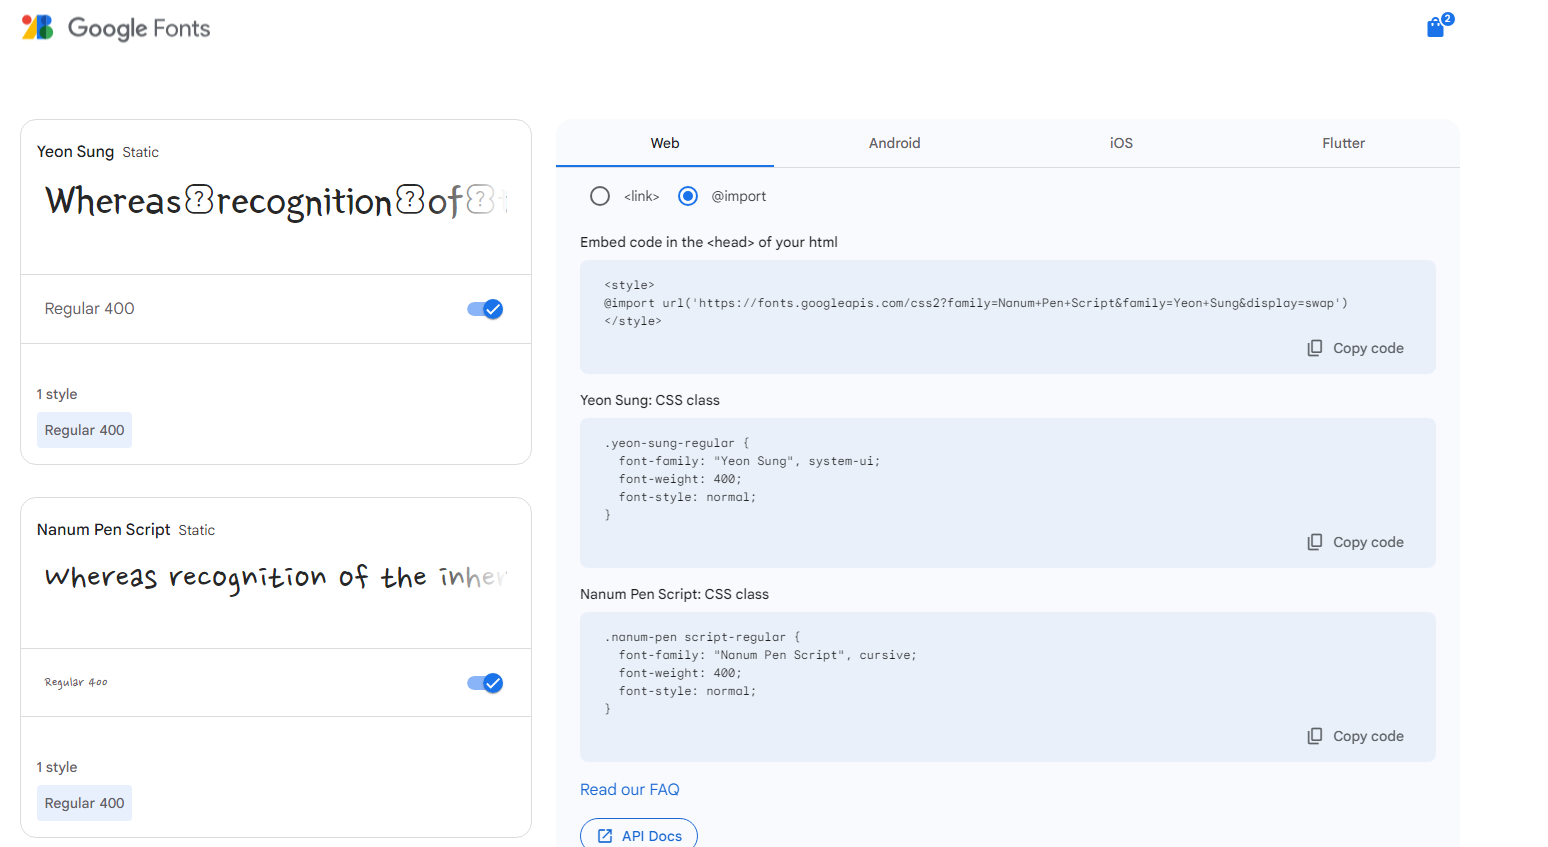Select the <link> radio option

[600, 196]
